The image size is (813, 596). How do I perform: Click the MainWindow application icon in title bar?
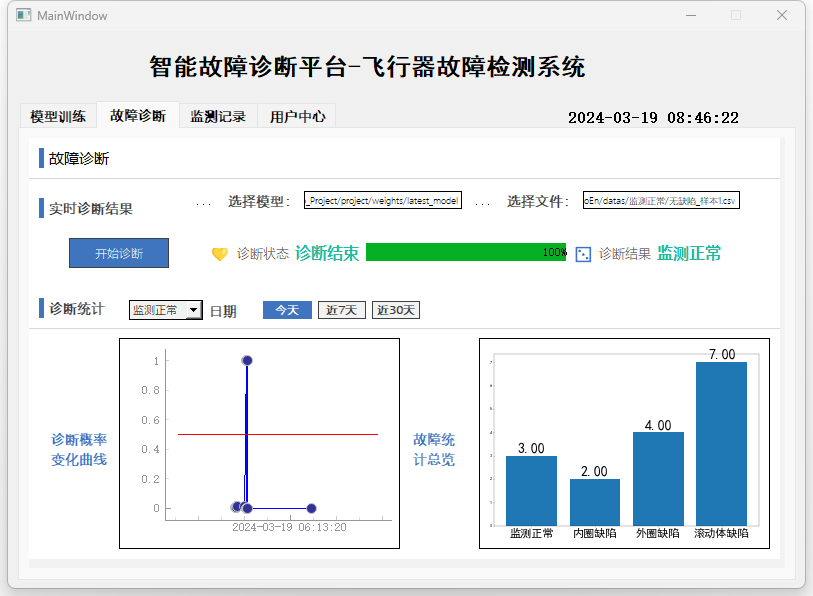point(23,16)
